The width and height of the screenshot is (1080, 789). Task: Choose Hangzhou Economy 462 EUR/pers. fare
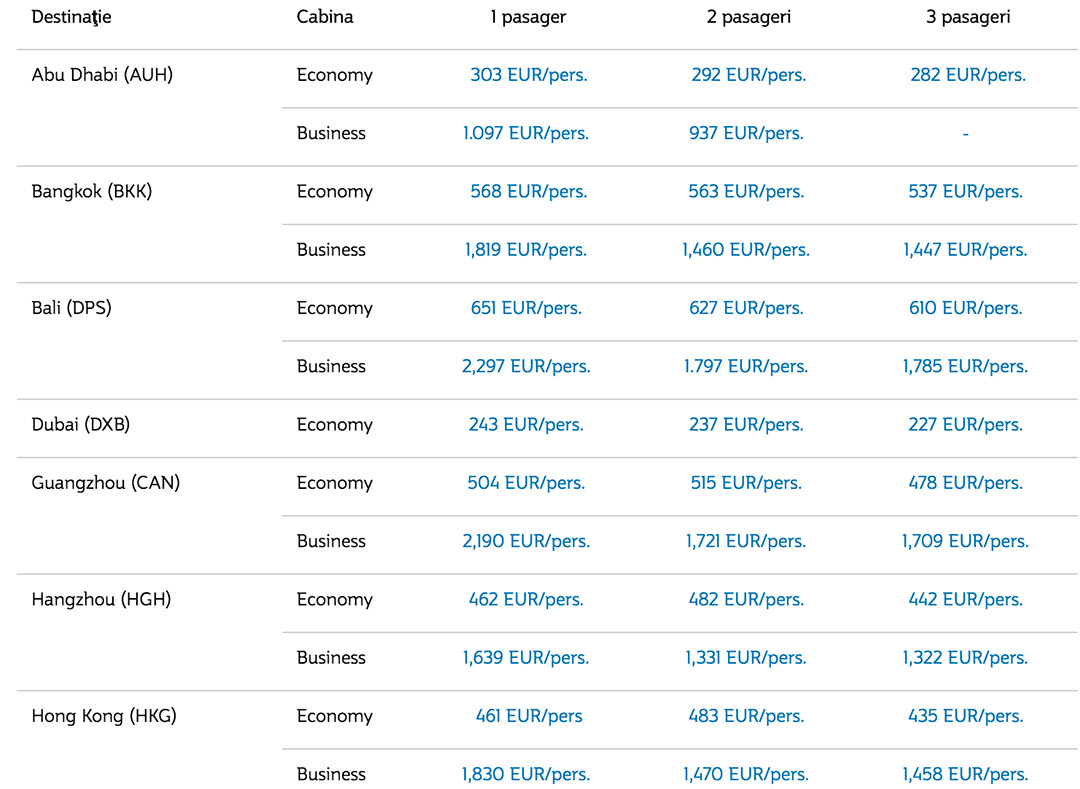(x=526, y=600)
